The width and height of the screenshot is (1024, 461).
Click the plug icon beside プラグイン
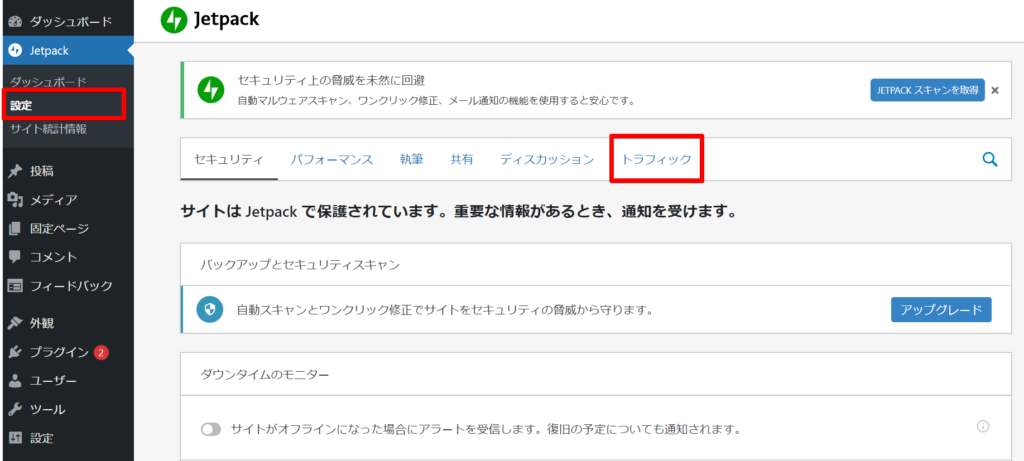click(15, 353)
